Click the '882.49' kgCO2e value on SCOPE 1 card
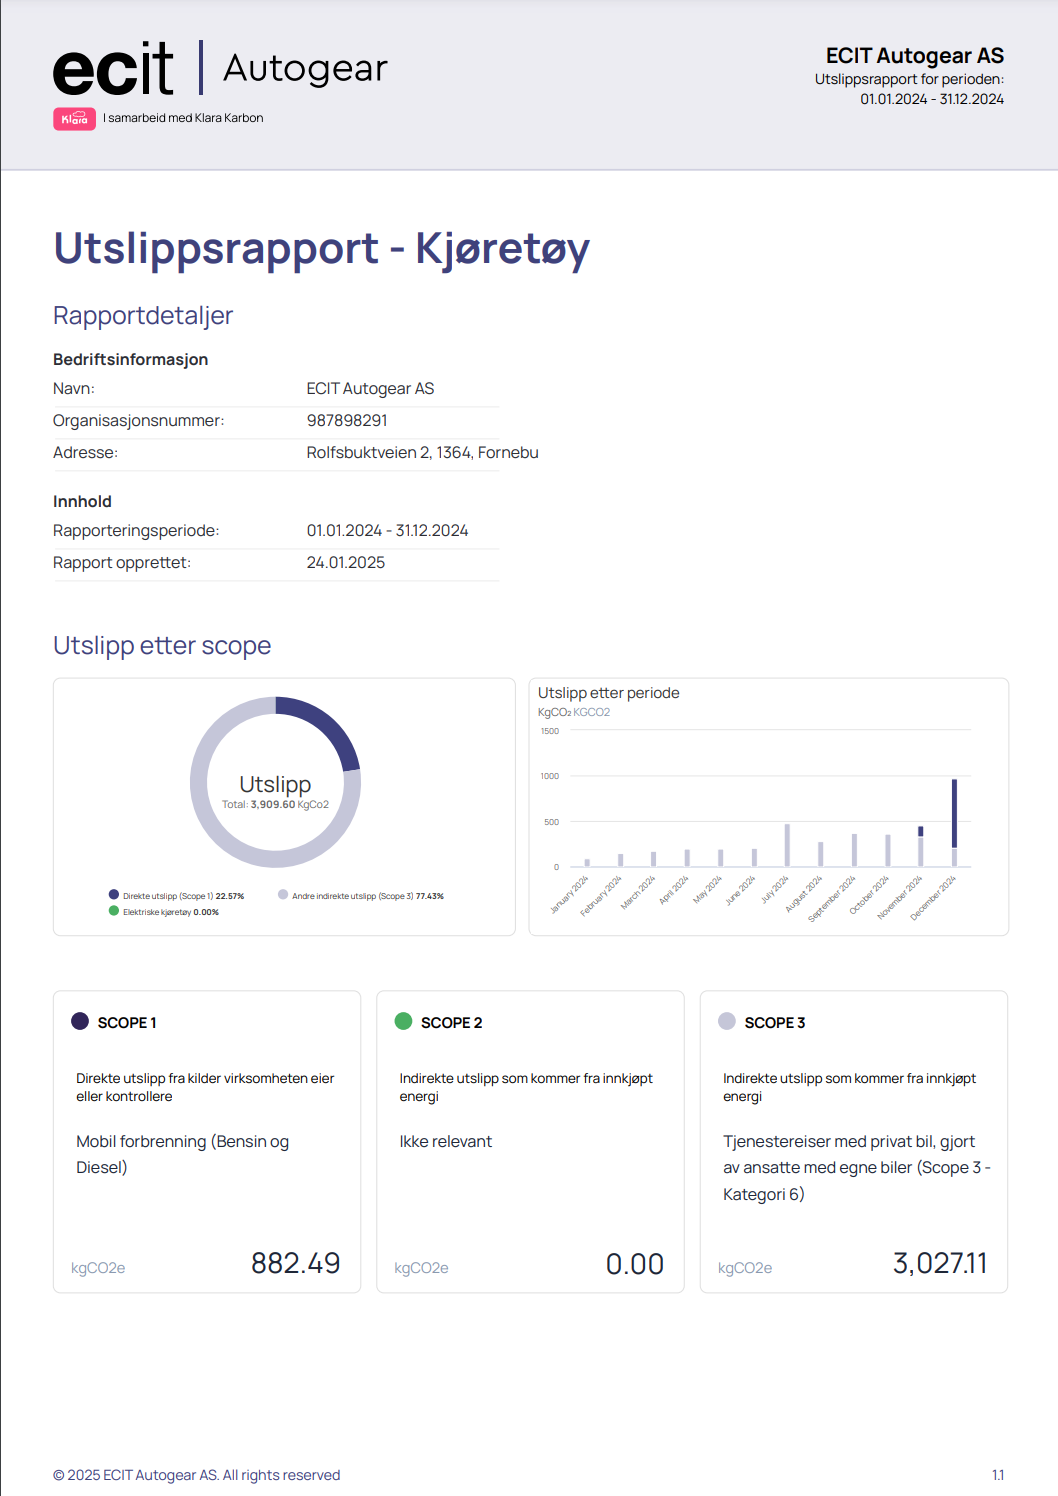The height and width of the screenshot is (1496, 1058). click(x=298, y=1263)
